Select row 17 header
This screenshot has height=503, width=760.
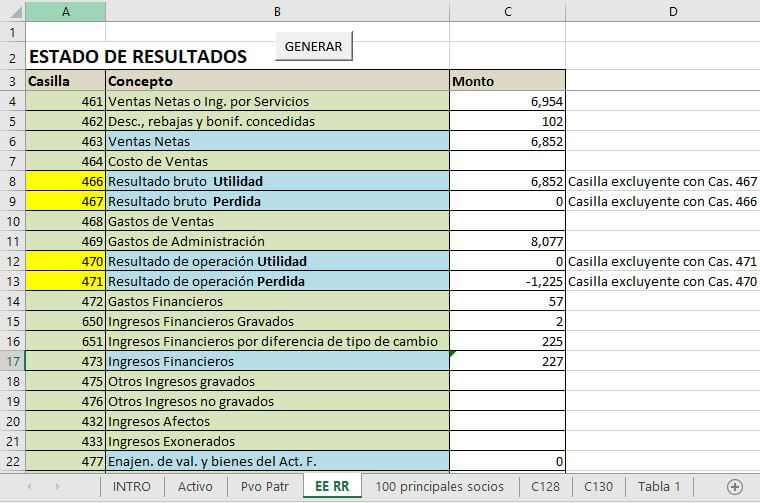tap(12, 361)
